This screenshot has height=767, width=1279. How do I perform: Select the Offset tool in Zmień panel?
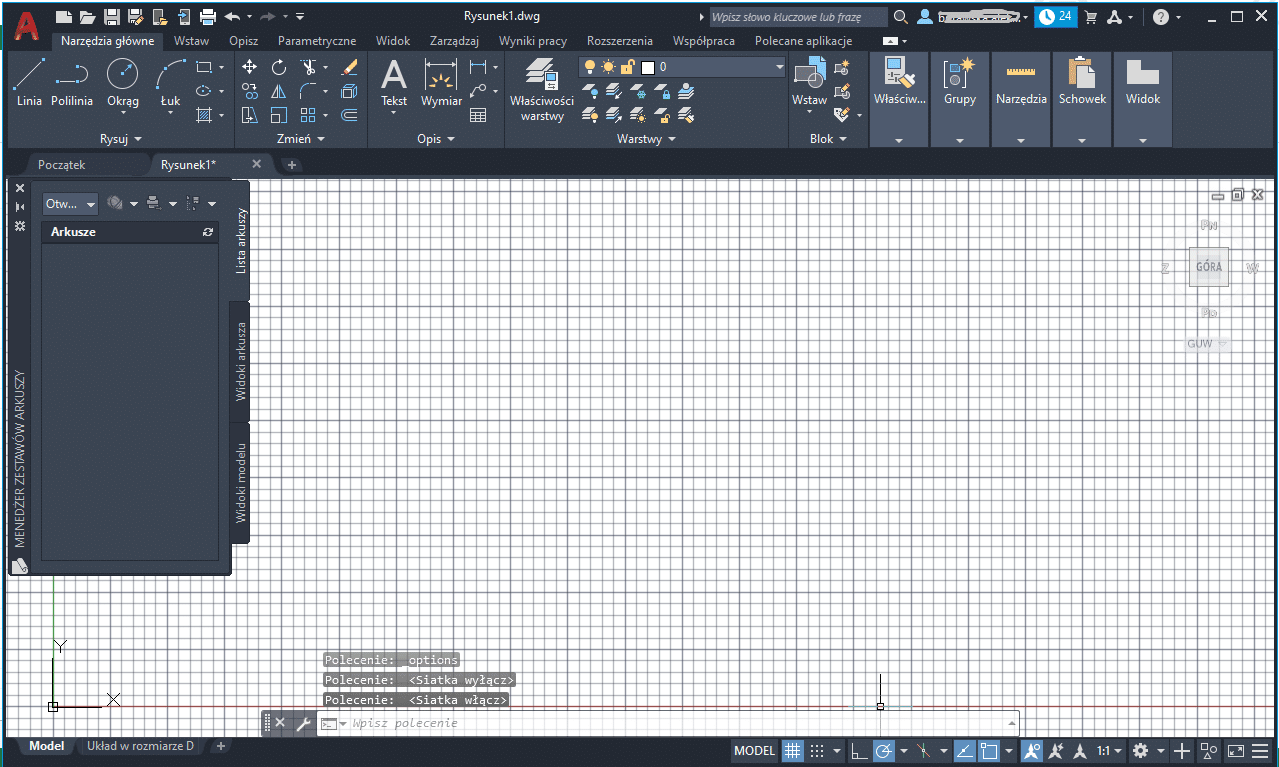tap(349, 115)
